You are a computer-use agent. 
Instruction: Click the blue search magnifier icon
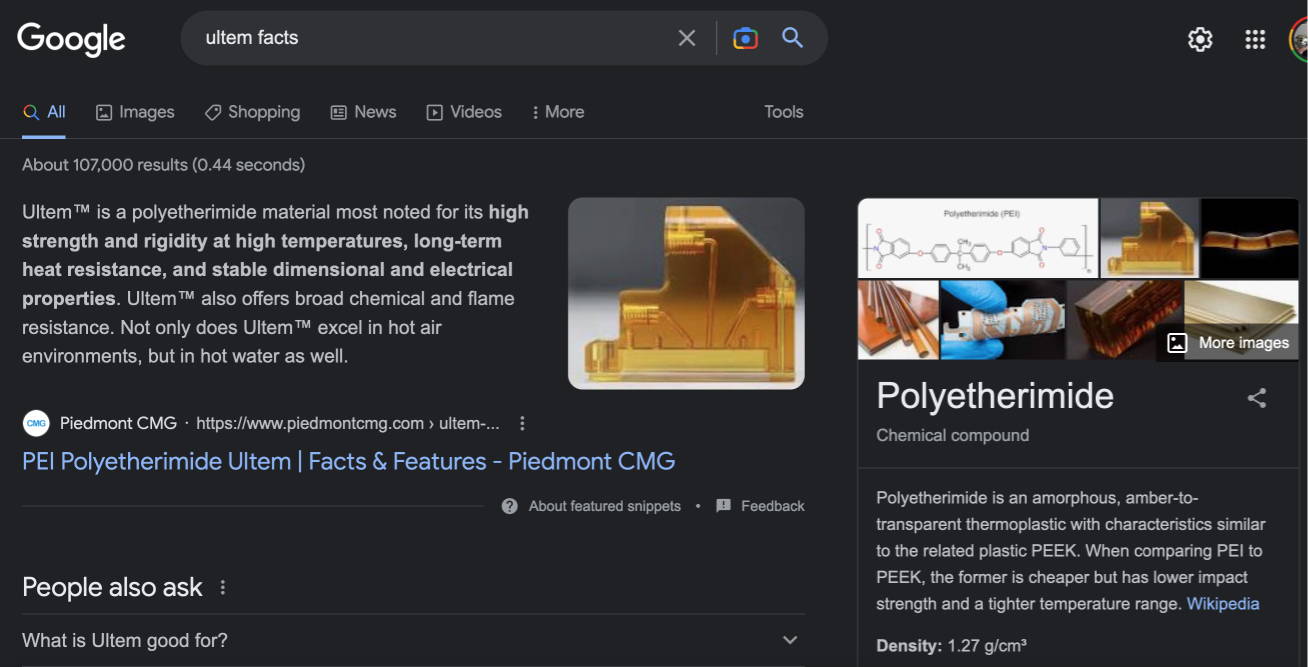[793, 38]
